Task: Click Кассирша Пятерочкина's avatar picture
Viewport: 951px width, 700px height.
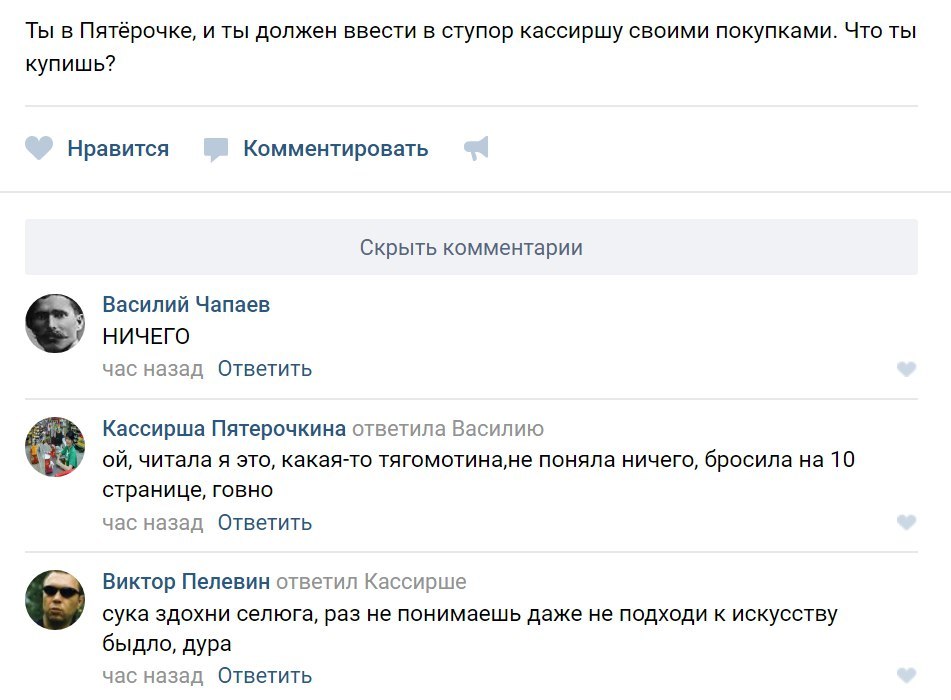Action: coord(55,447)
